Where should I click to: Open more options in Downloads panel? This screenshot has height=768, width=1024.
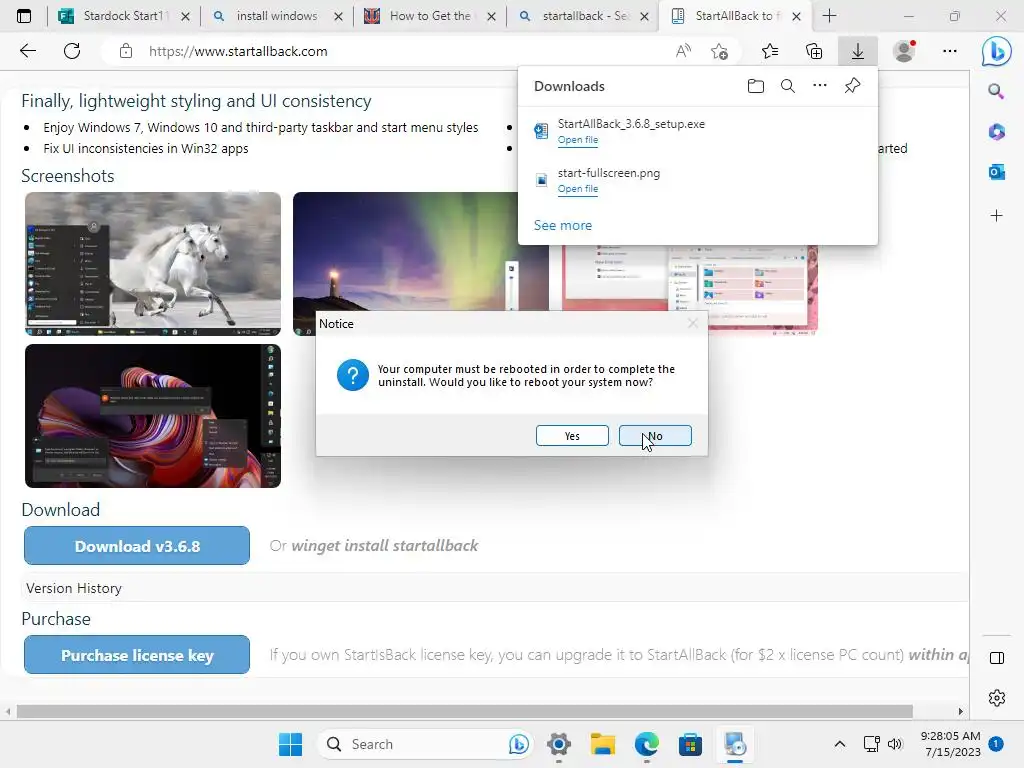[820, 86]
